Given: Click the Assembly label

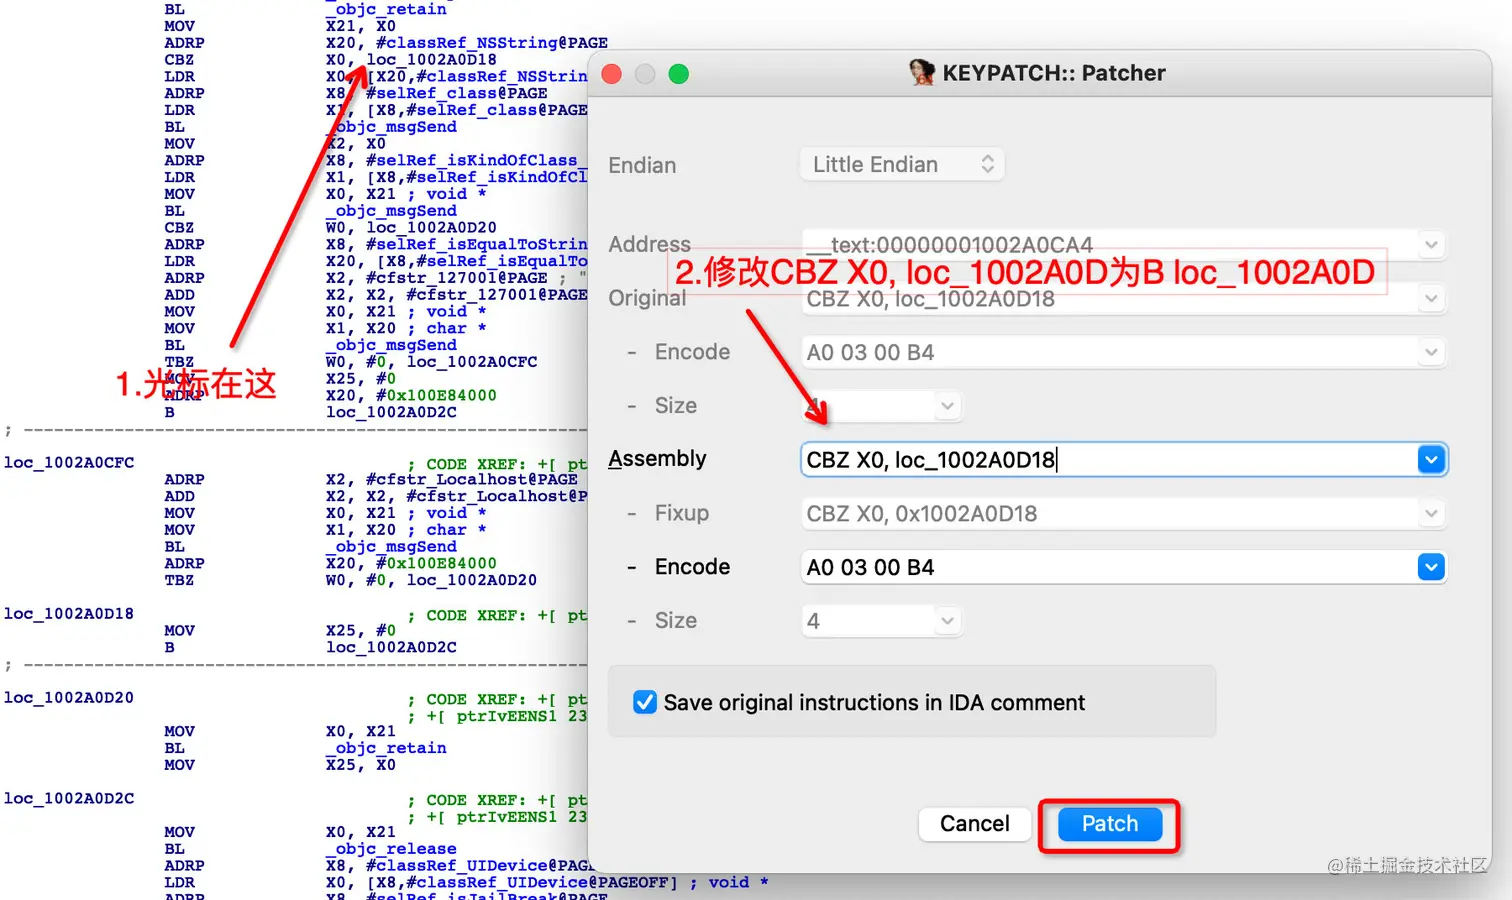Looking at the screenshot, I should click(657, 459).
